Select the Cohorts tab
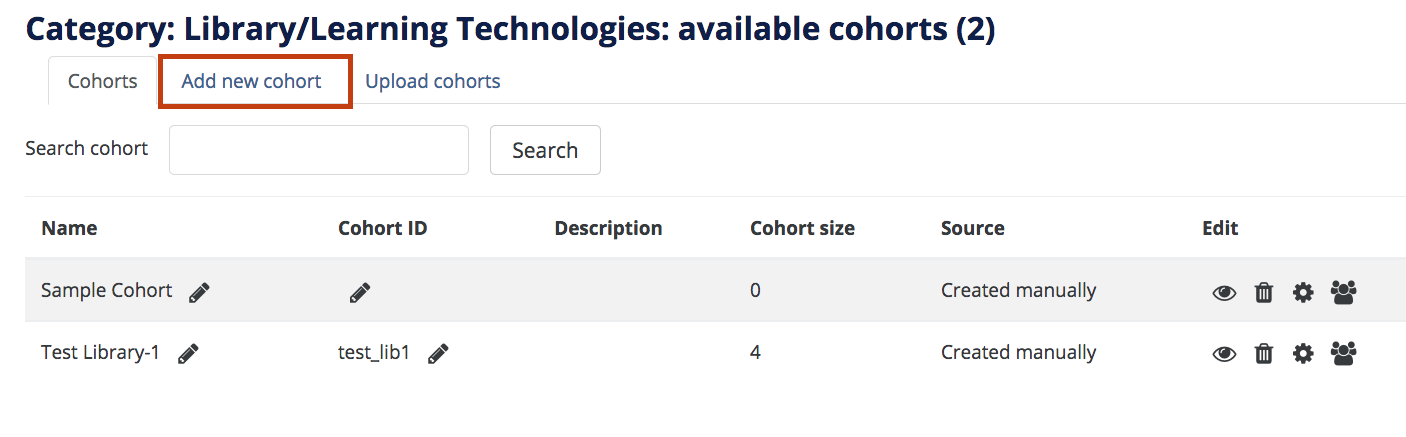 pos(103,82)
